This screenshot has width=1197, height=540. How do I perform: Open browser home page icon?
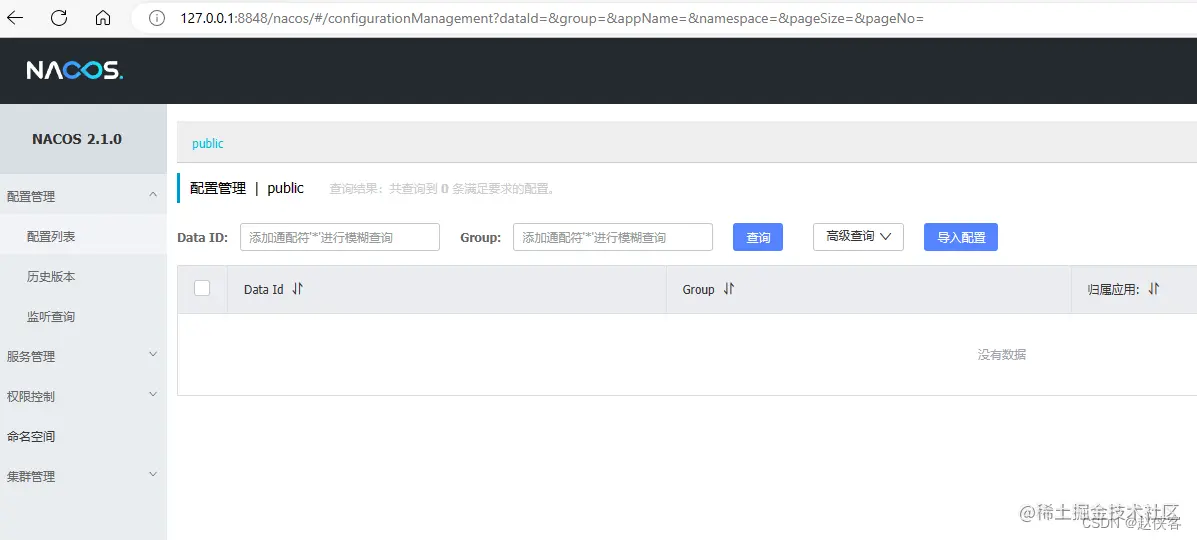point(103,18)
